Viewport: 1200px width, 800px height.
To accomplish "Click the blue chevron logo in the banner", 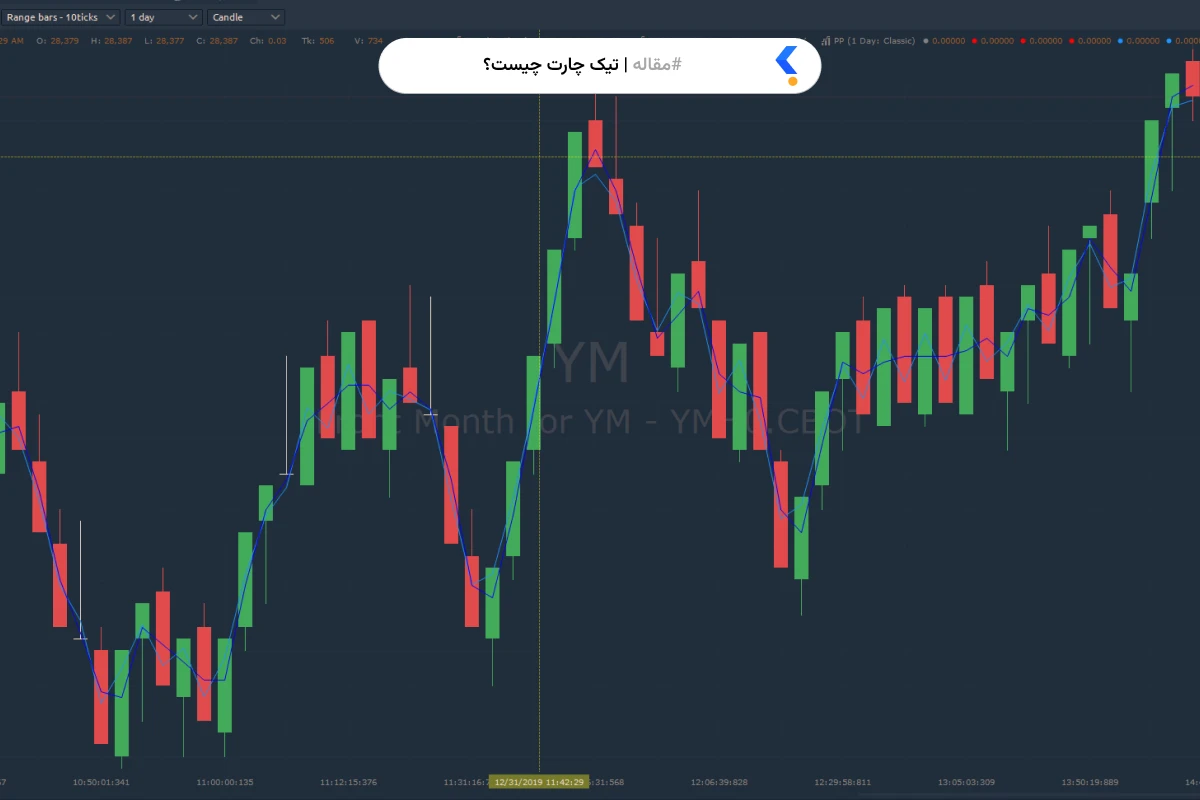I will point(787,65).
